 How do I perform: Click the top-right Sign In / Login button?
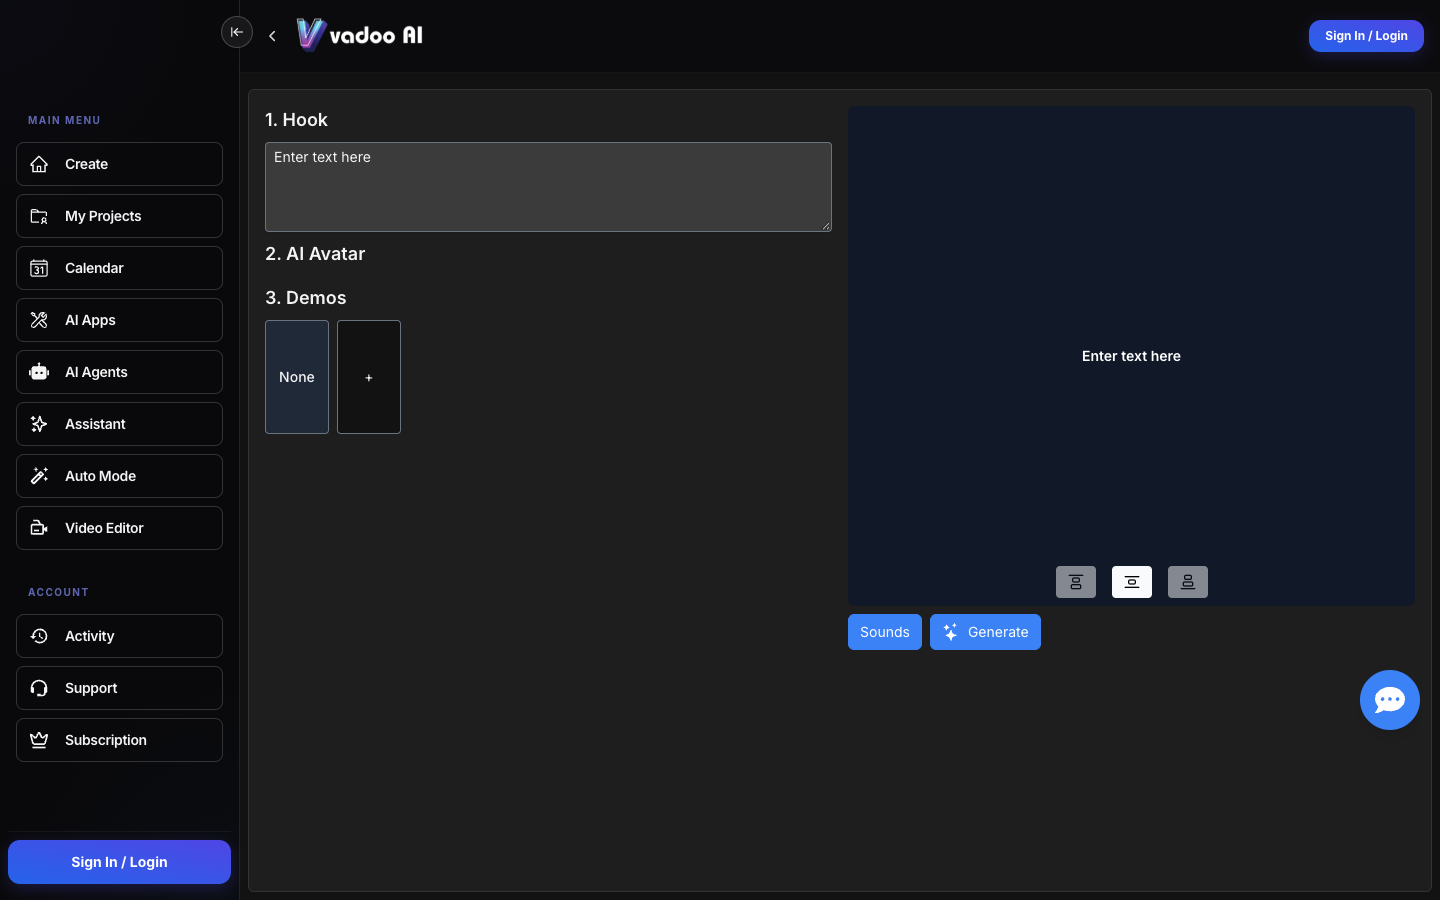pos(1366,36)
